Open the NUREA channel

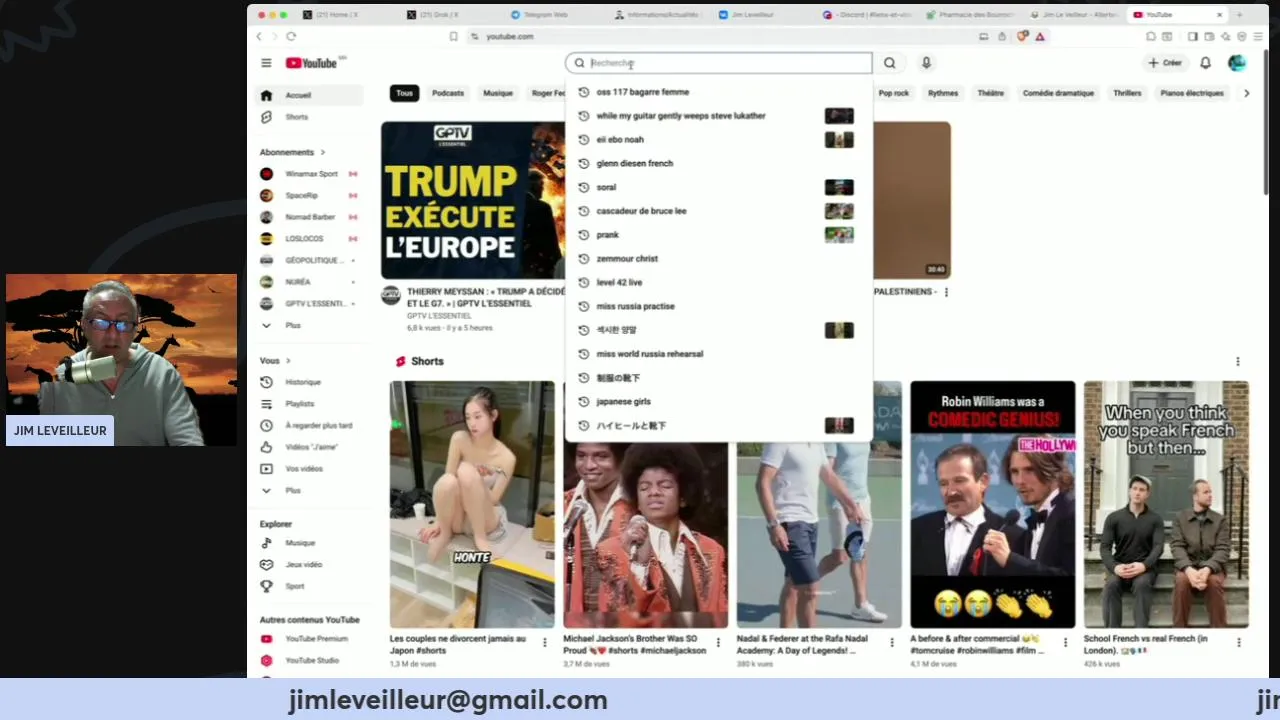310,282
